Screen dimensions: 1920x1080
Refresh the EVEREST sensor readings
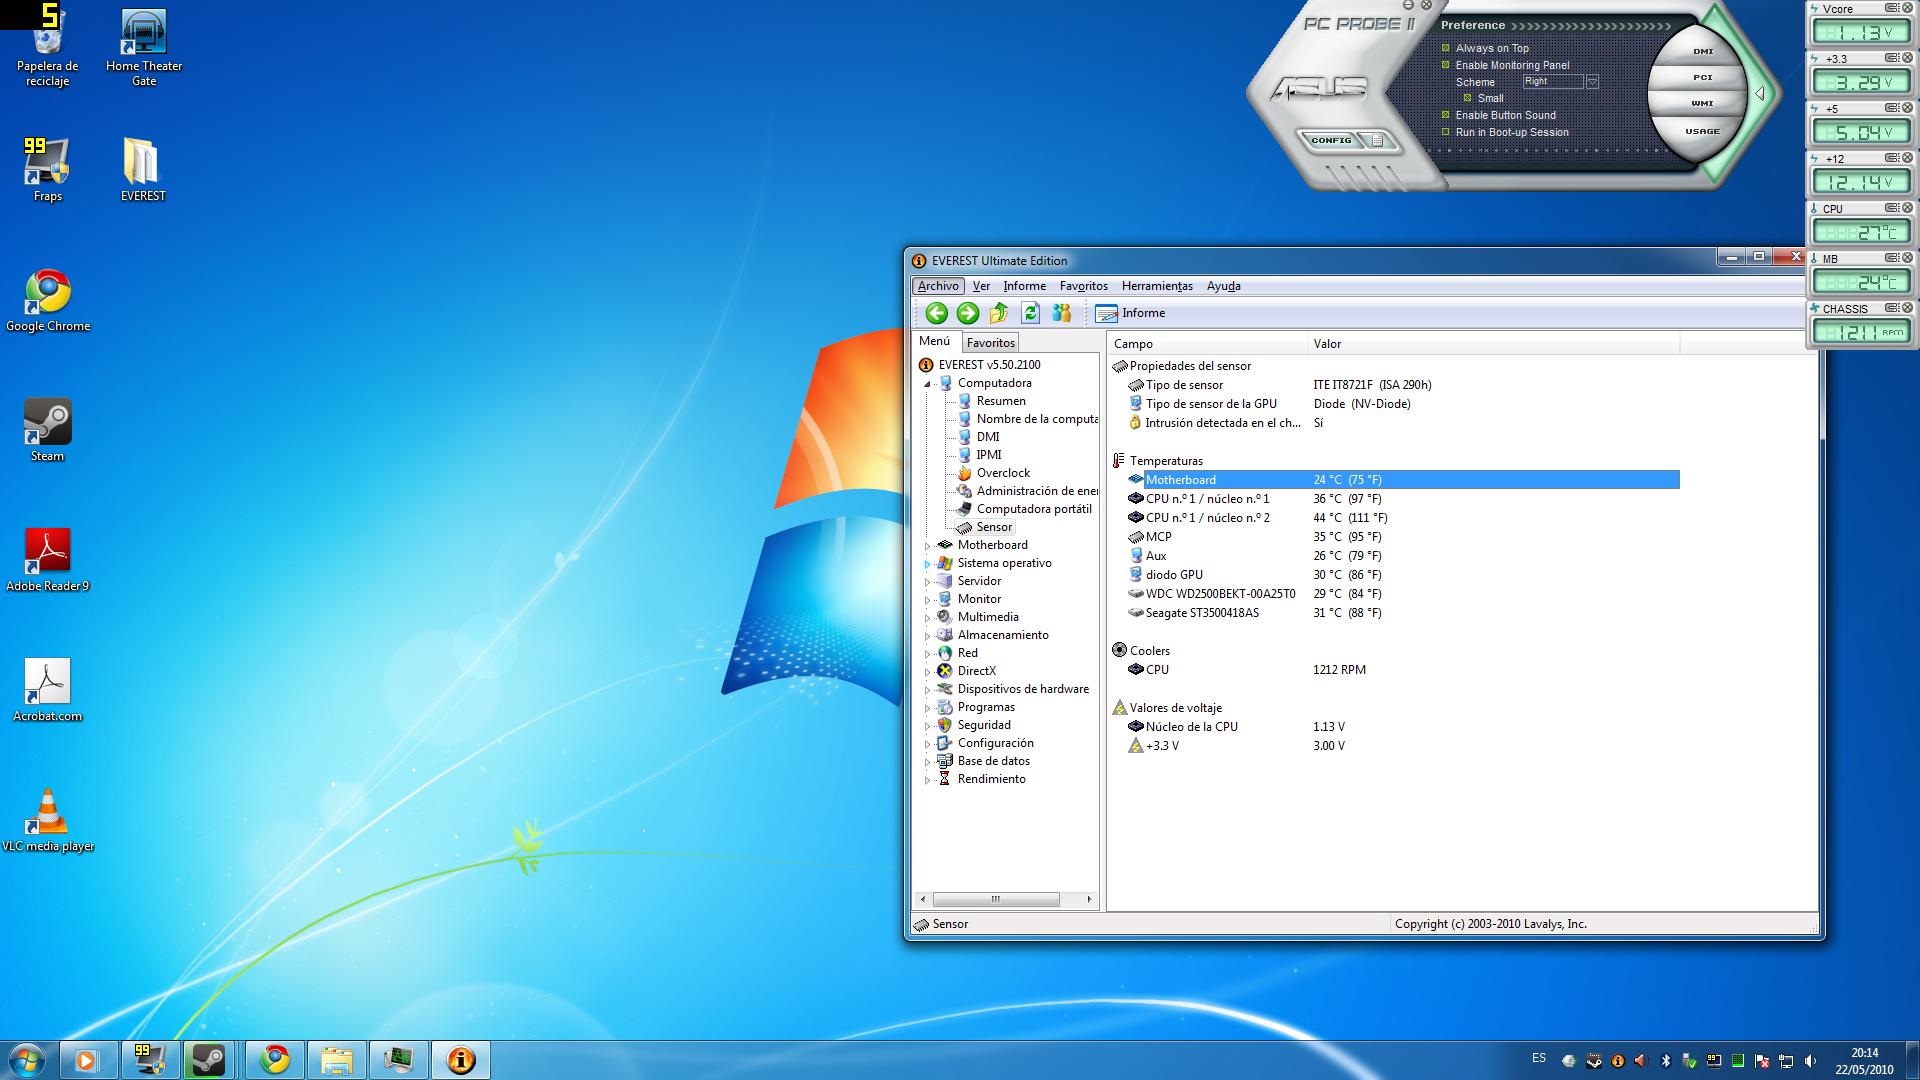pos(1030,313)
